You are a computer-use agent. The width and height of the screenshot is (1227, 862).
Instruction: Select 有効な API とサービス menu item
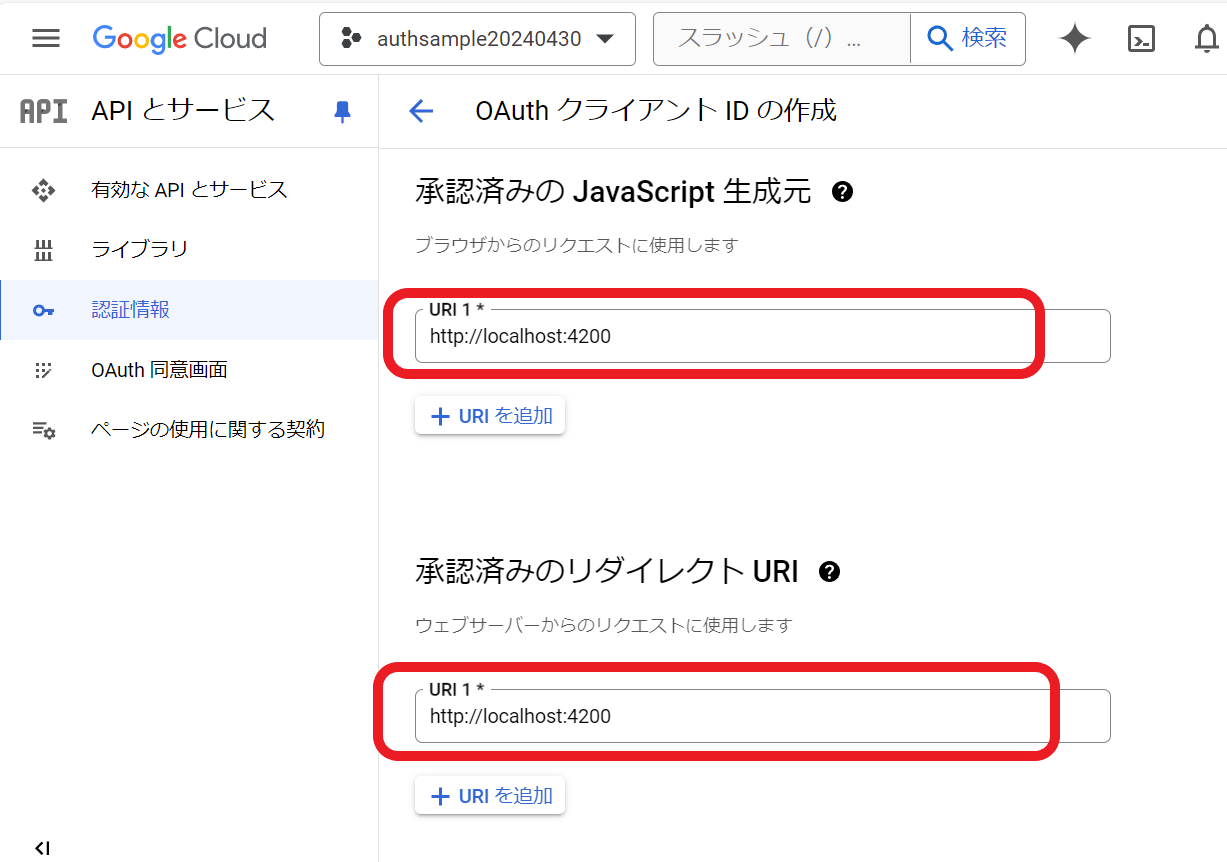click(x=189, y=190)
